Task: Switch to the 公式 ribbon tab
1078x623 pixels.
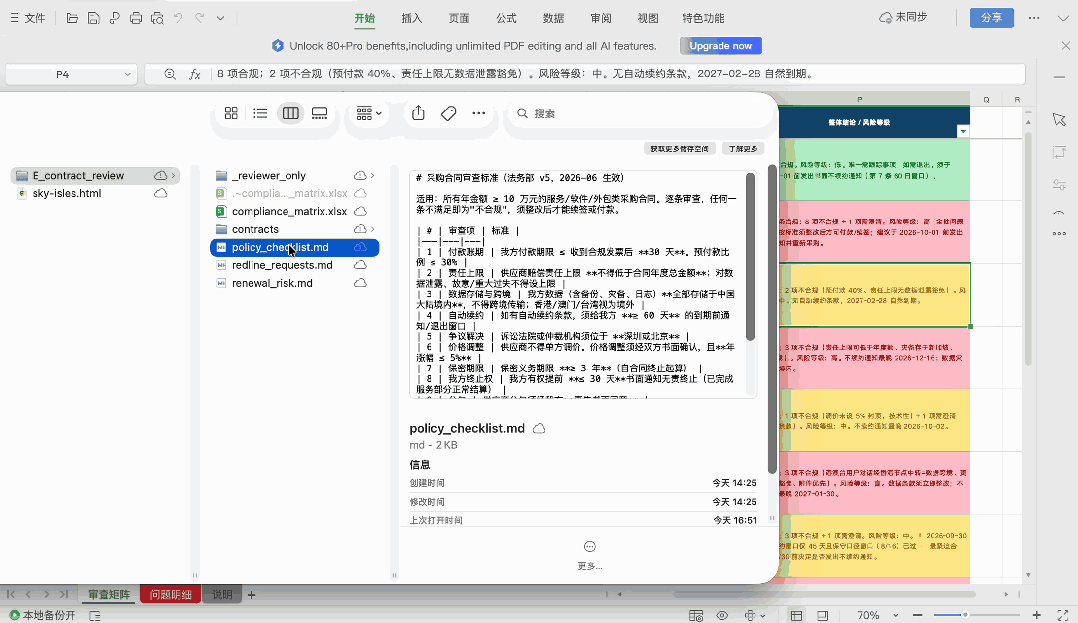Action: click(506, 19)
